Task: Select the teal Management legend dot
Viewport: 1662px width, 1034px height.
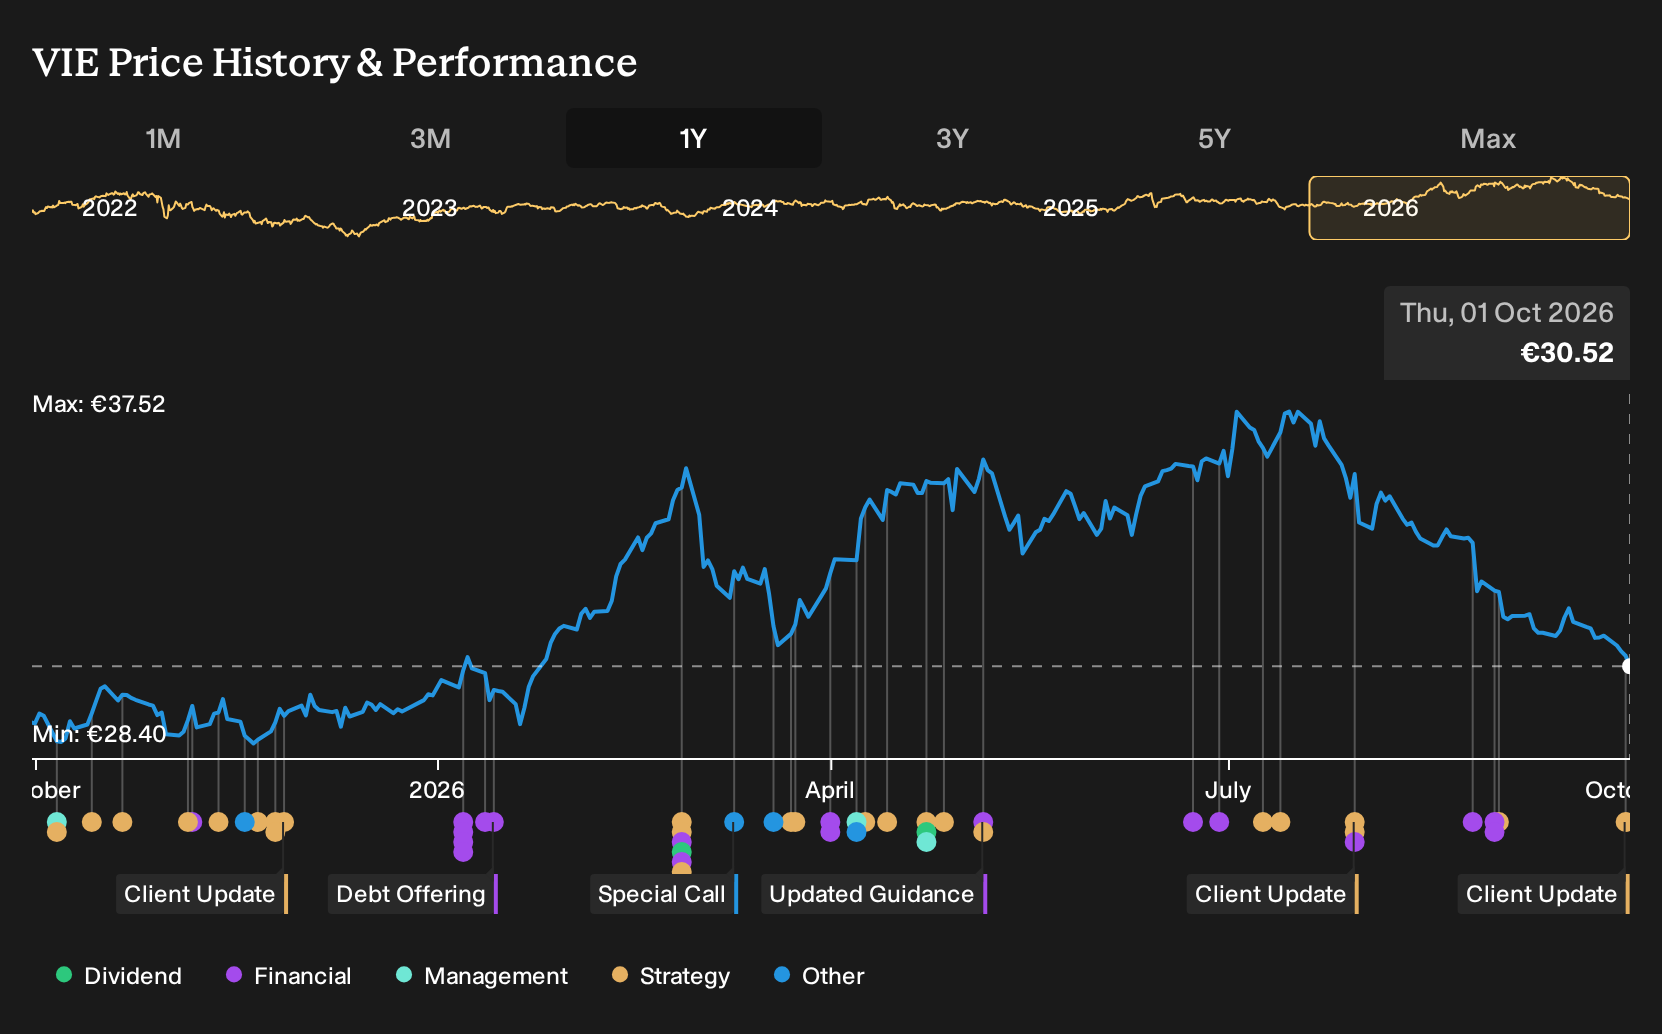Action: [404, 974]
